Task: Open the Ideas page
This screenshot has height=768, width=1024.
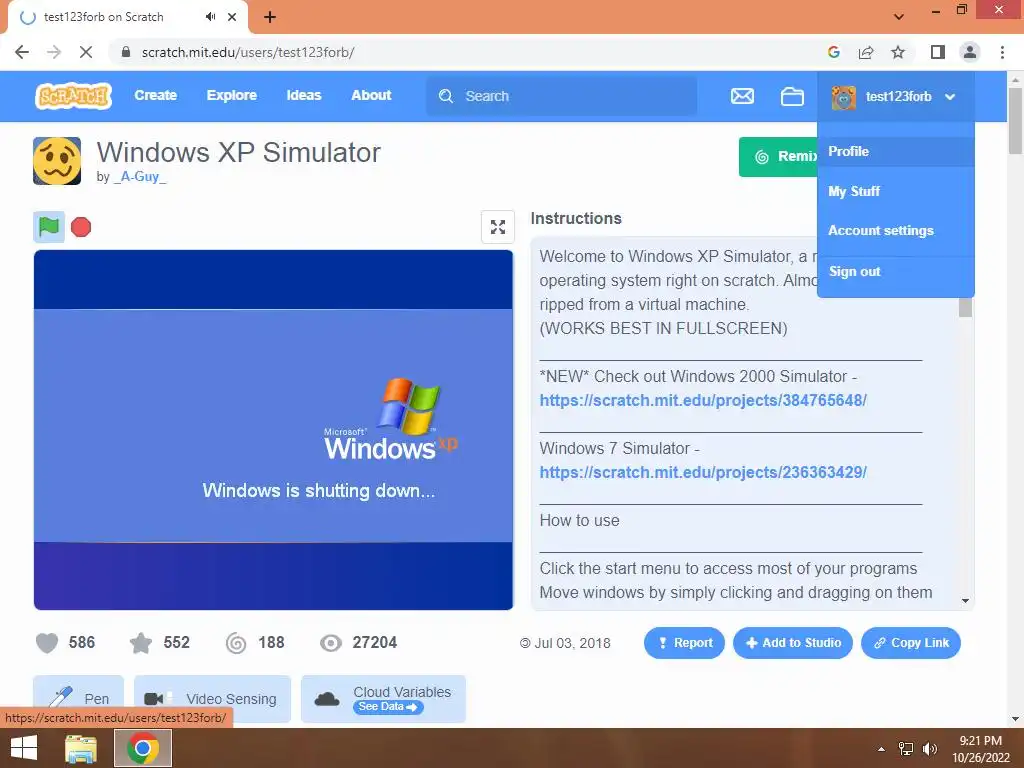Action: 304,95
